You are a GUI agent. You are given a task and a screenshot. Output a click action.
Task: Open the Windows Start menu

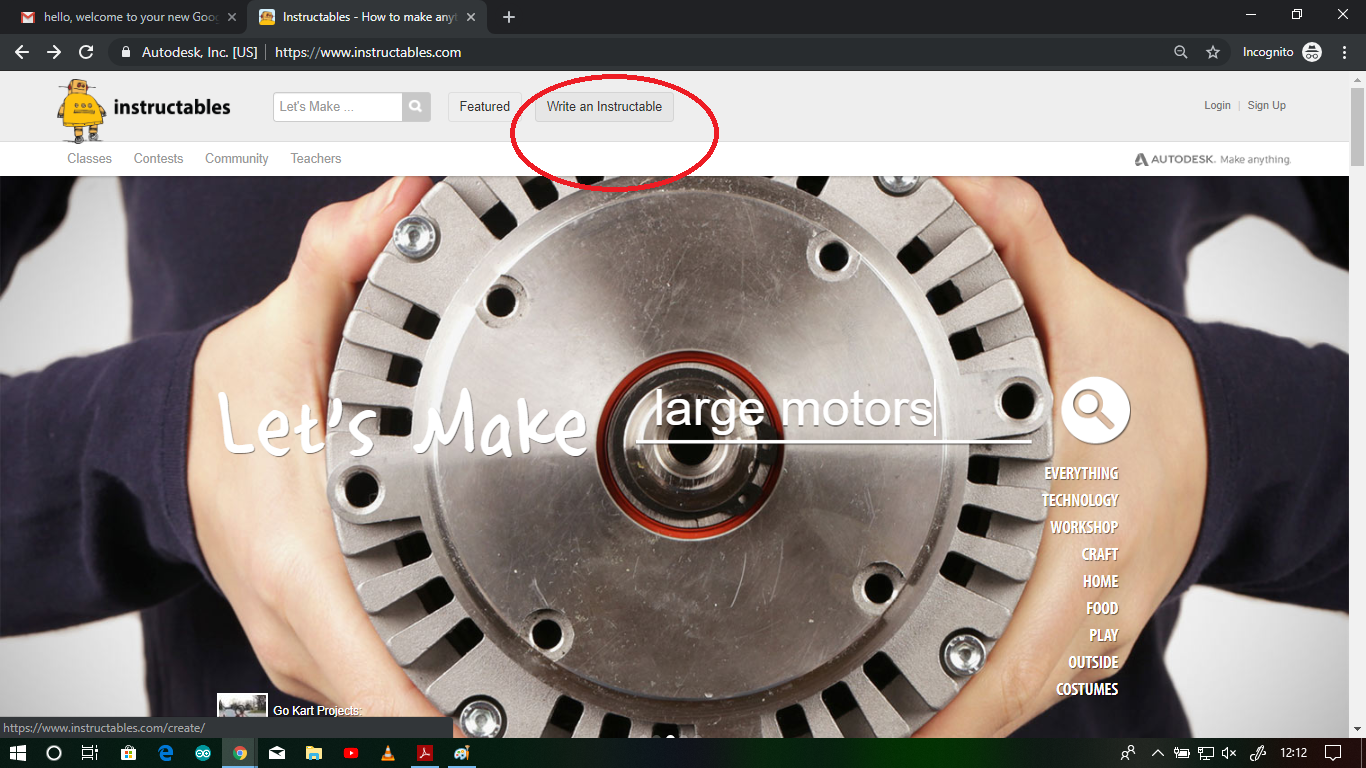(x=18, y=753)
